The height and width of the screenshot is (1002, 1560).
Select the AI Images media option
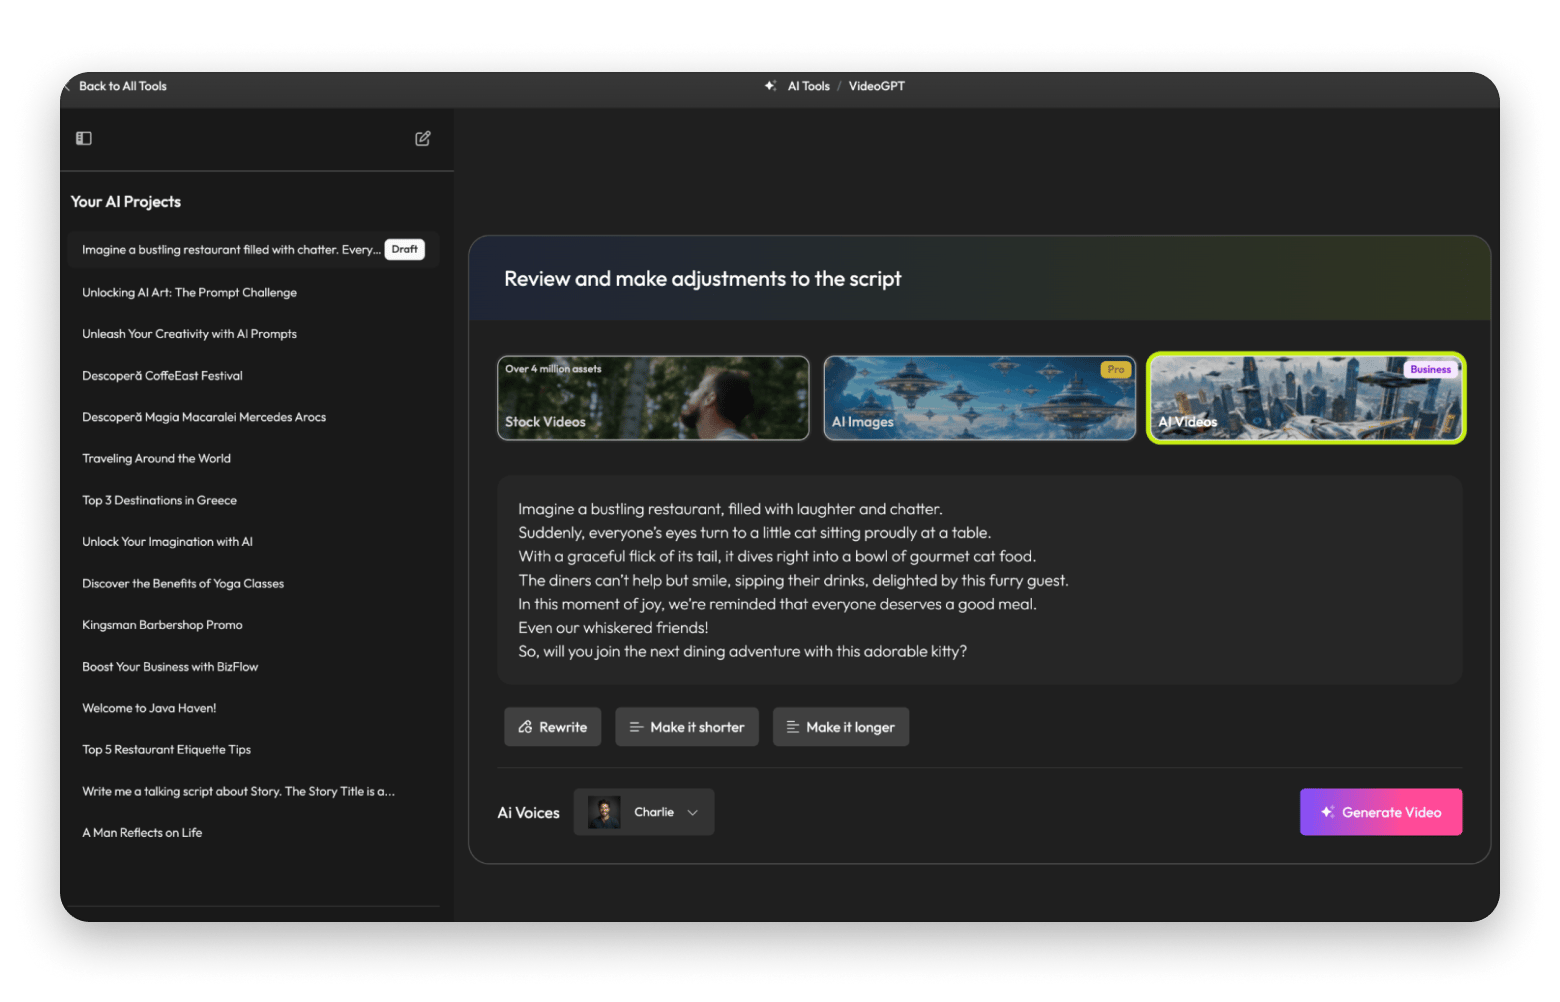[979, 398]
